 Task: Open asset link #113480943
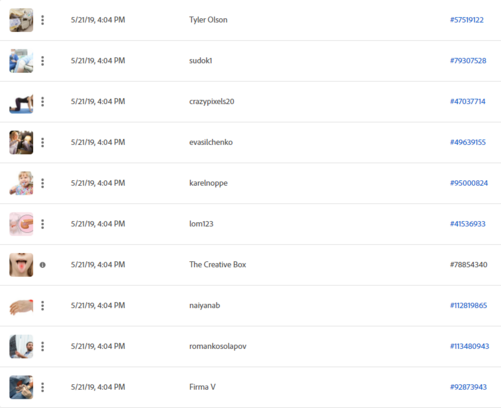click(469, 346)
